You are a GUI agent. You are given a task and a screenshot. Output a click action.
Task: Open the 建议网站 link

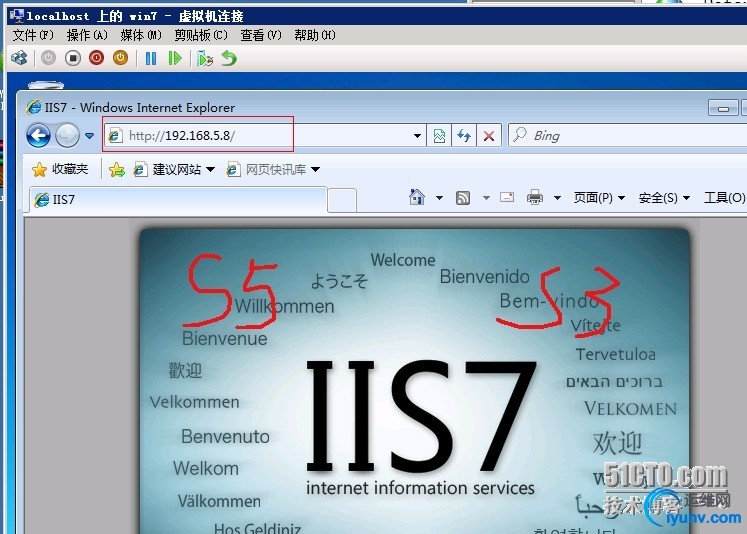click(169, 170)
